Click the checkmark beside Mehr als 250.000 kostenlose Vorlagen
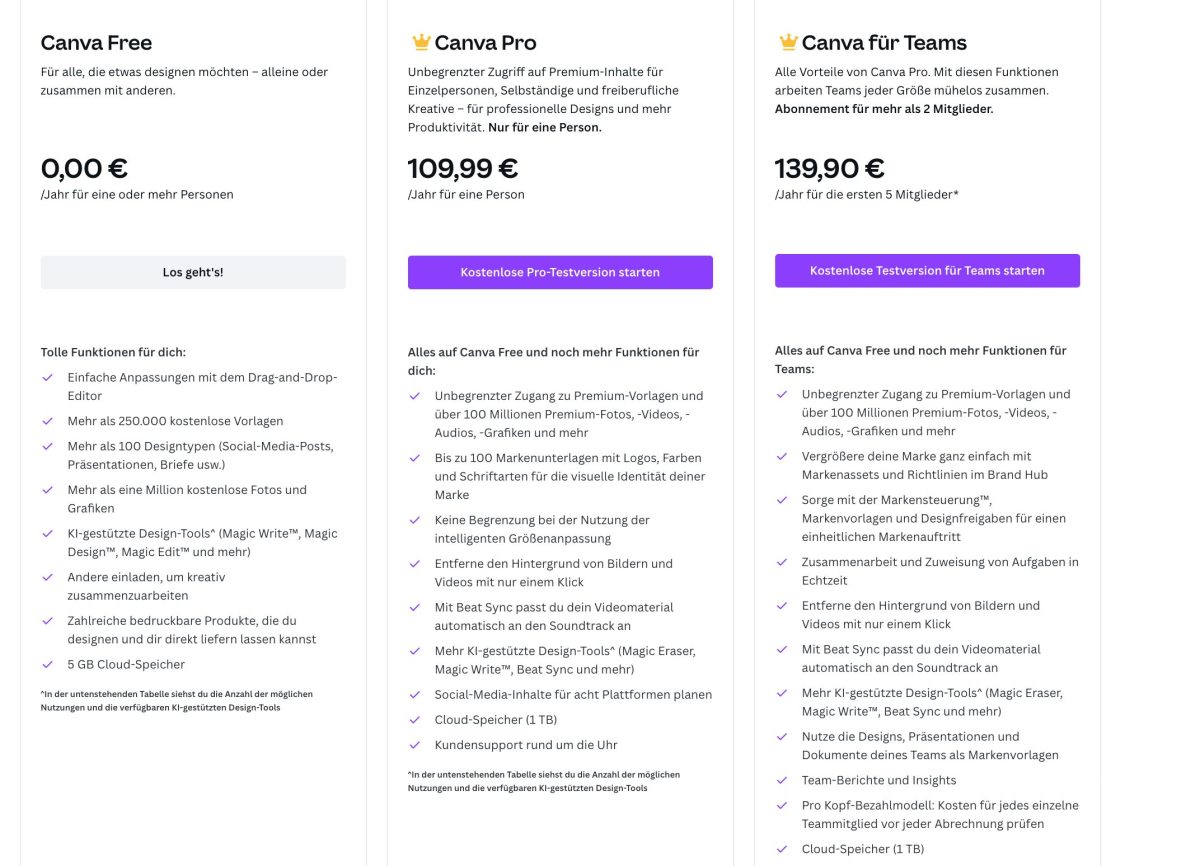1200x866 pixels. pos(47,421)
